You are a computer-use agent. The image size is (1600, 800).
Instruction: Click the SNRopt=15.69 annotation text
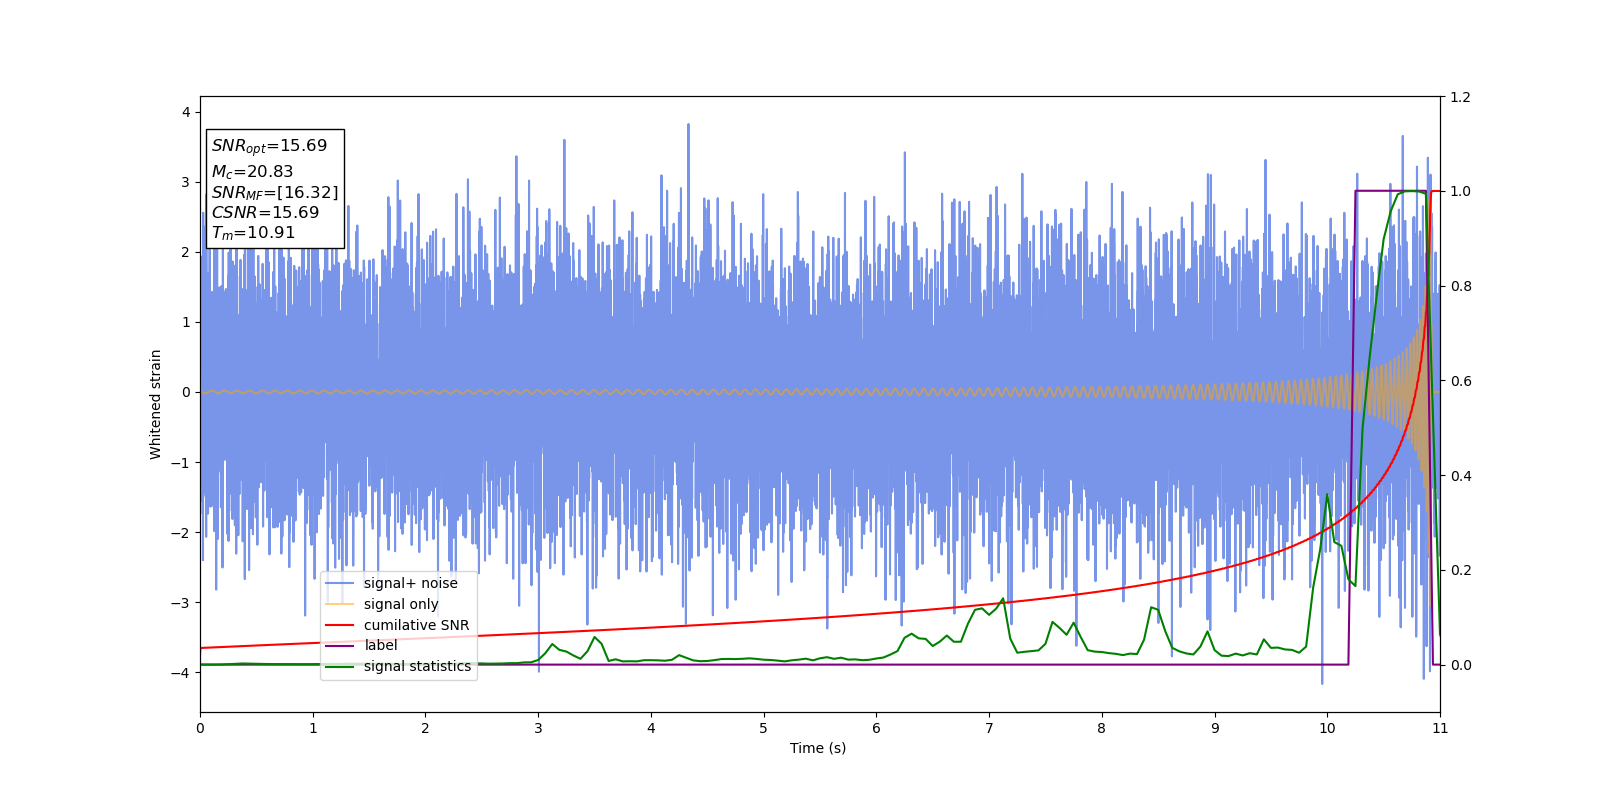pos(269,146)
